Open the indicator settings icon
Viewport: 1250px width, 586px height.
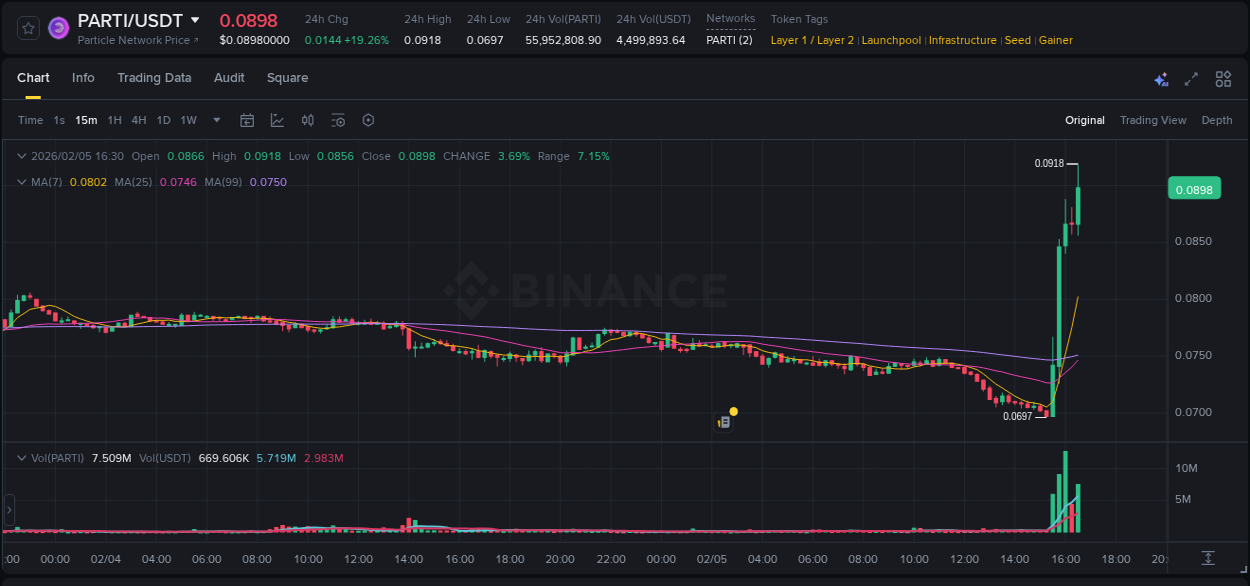(338, 120)
